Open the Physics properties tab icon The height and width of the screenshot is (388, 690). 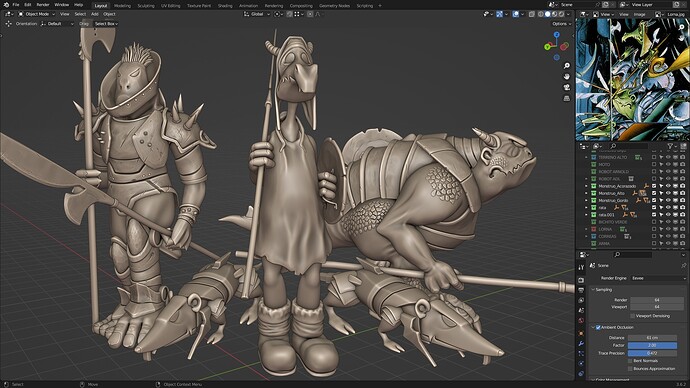[x=581, y=364]
